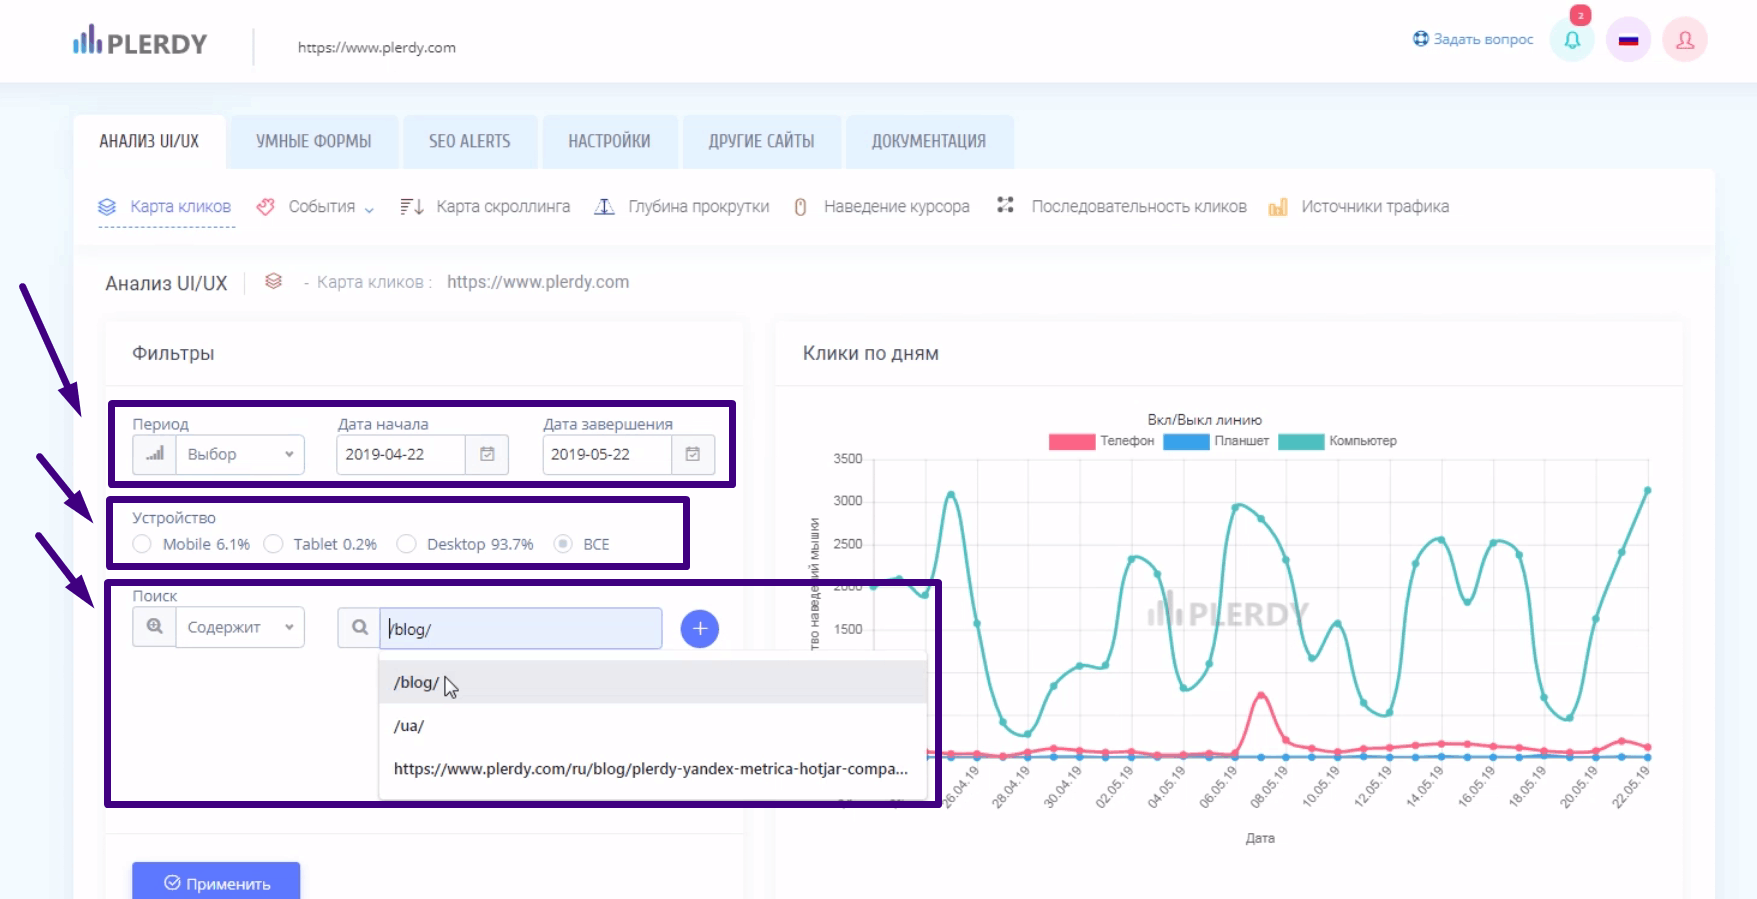Click the start date field 2019-04-22
Screen dimensions: 1757x899
point(401,454)
